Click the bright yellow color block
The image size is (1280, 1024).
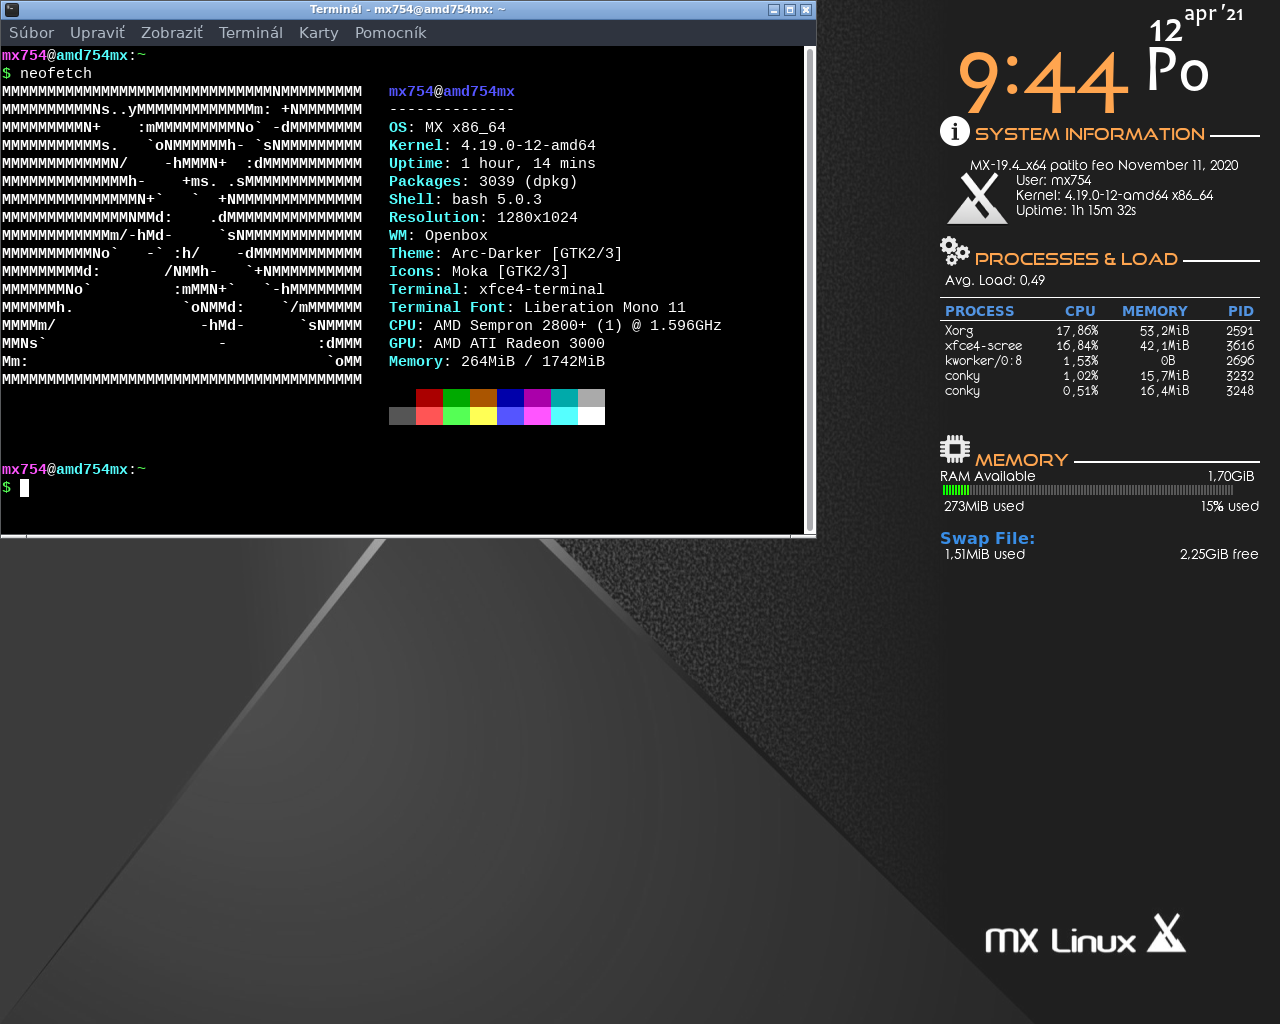click(x=483, y=416)
